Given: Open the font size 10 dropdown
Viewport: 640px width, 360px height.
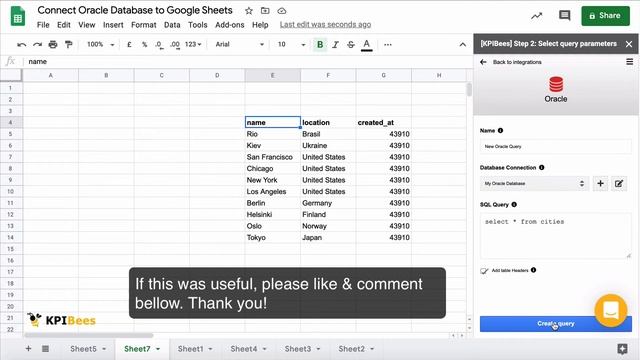Looking at the screenshot, I should click(291, 44).
